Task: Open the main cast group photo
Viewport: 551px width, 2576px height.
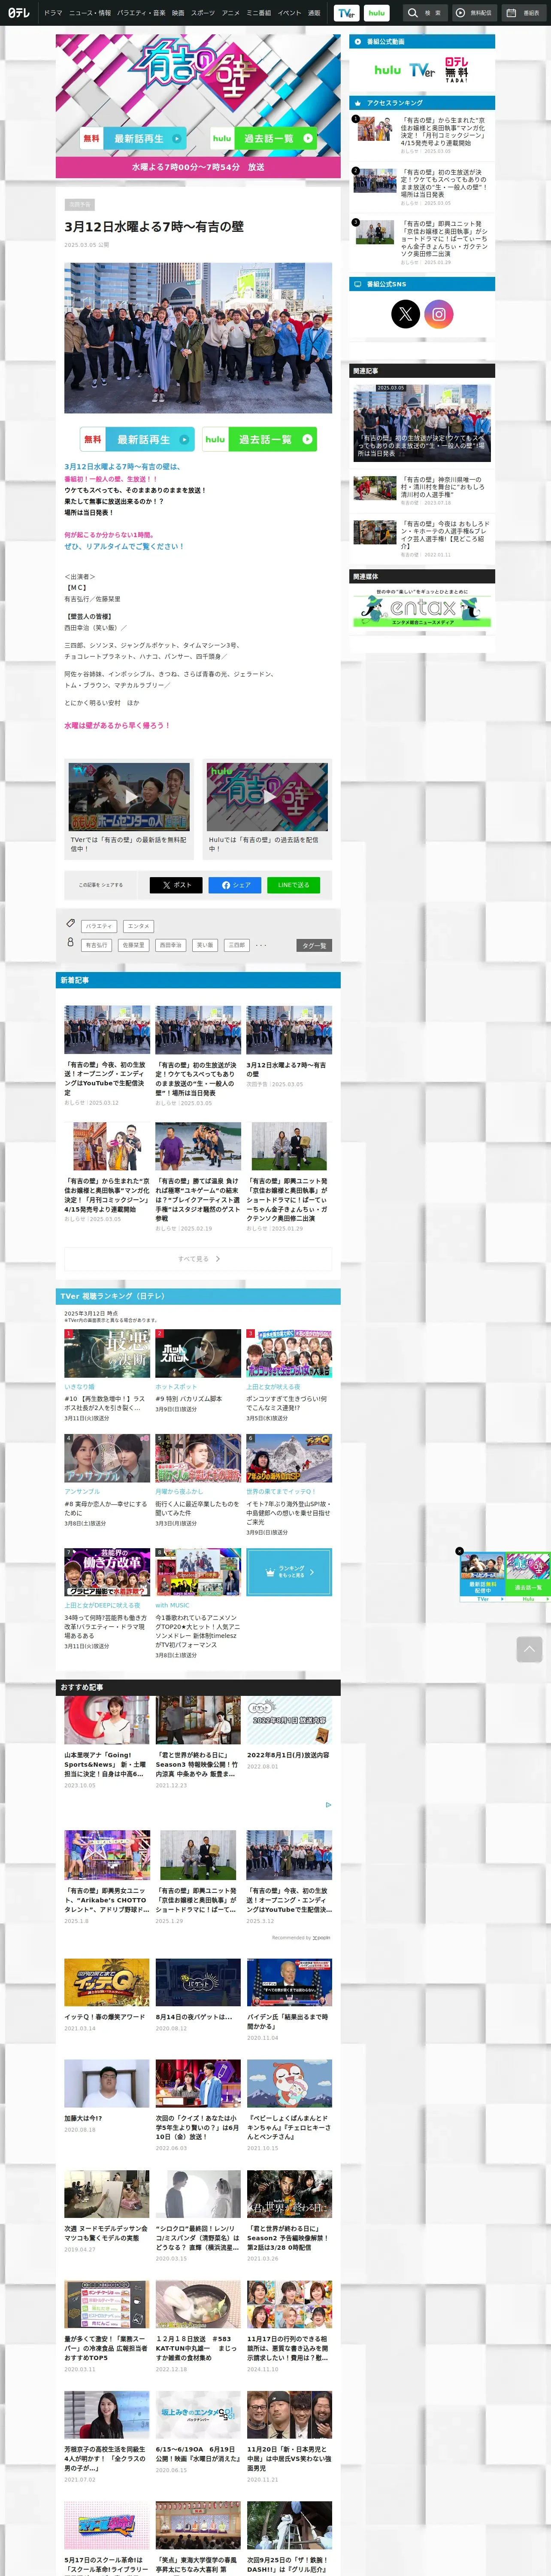Action: pyautogui.click(x=198, y=338)
